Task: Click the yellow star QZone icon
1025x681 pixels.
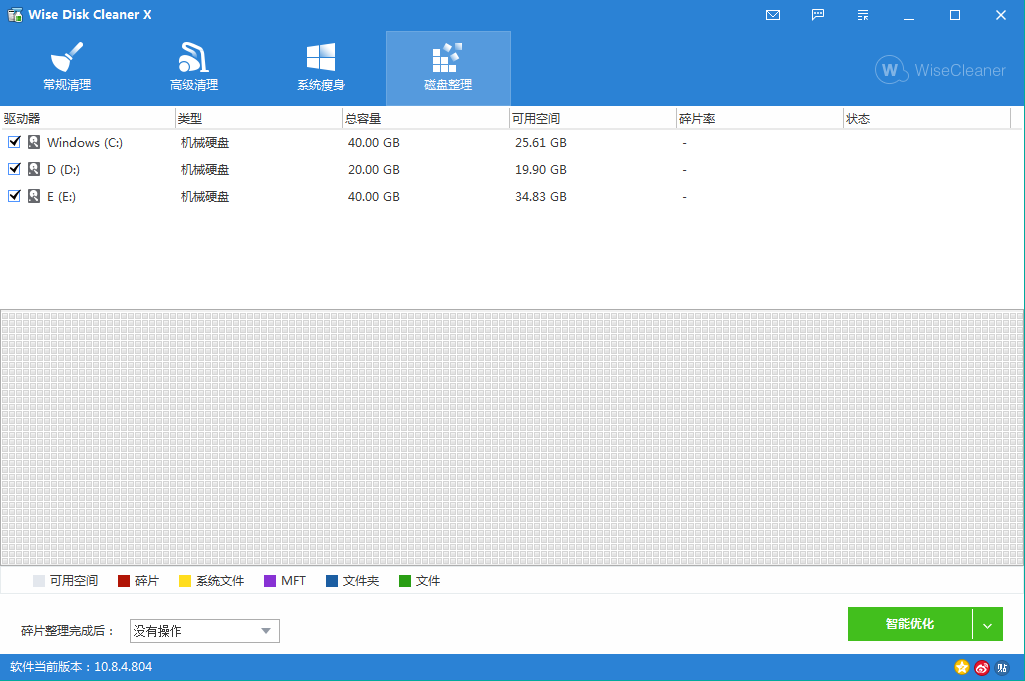Action: pyautogui.click(x=962, y=667)
